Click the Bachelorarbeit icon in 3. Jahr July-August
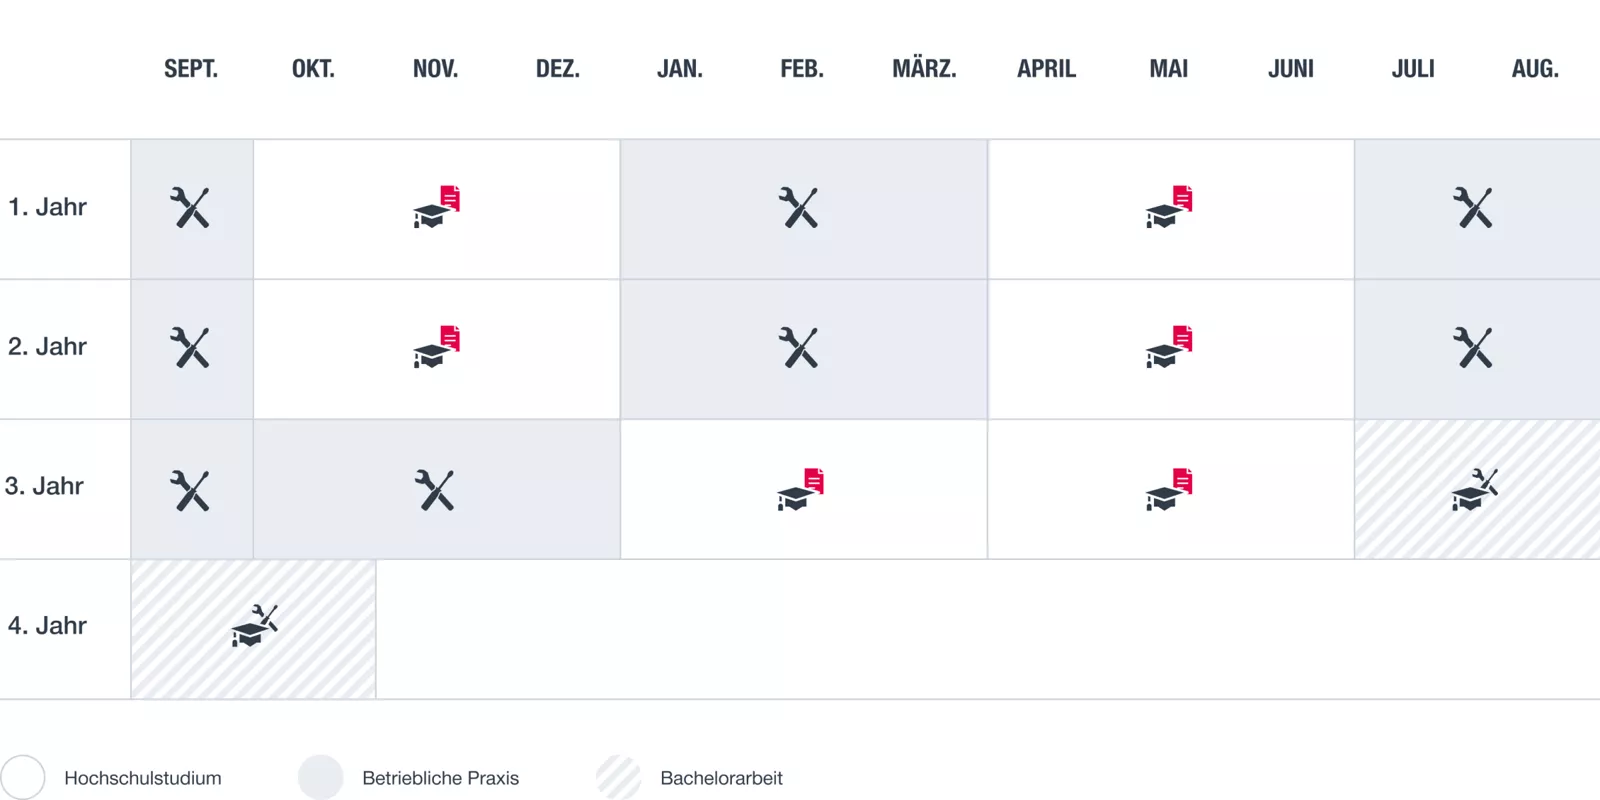Screen dimensions: 1600x800 1475,489
